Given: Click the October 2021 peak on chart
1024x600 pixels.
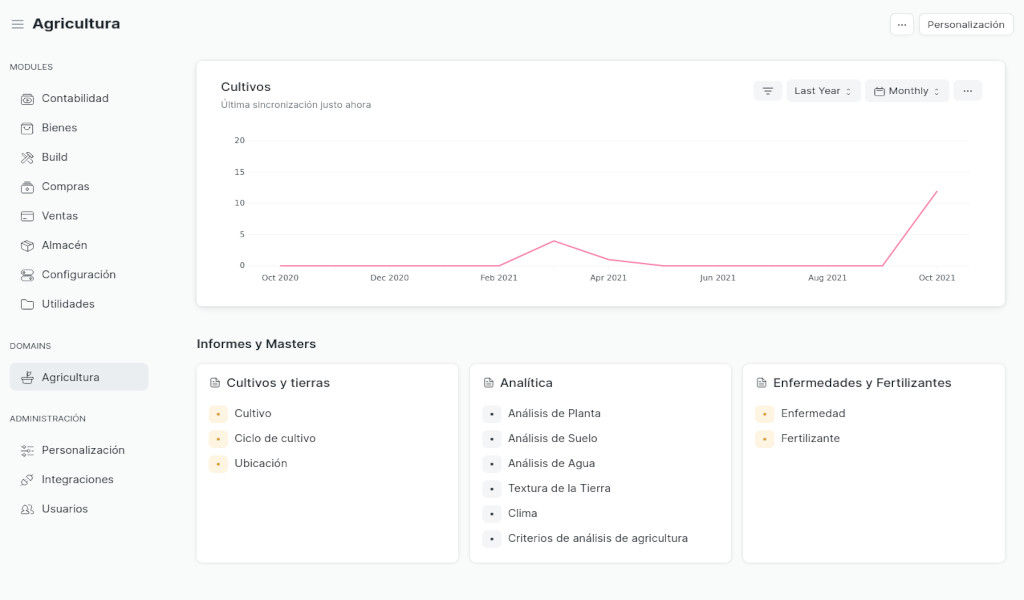Looking at the screenshot, I should coord(937,191).
